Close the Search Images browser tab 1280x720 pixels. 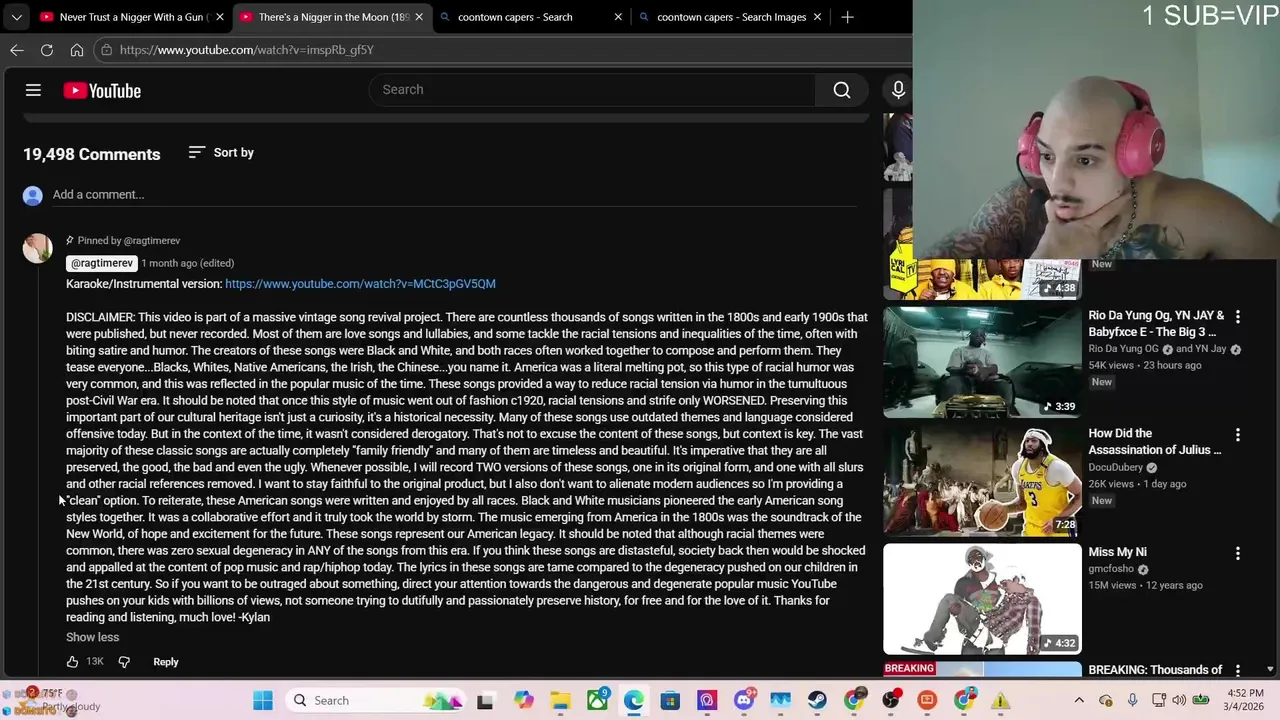[817, 17]
